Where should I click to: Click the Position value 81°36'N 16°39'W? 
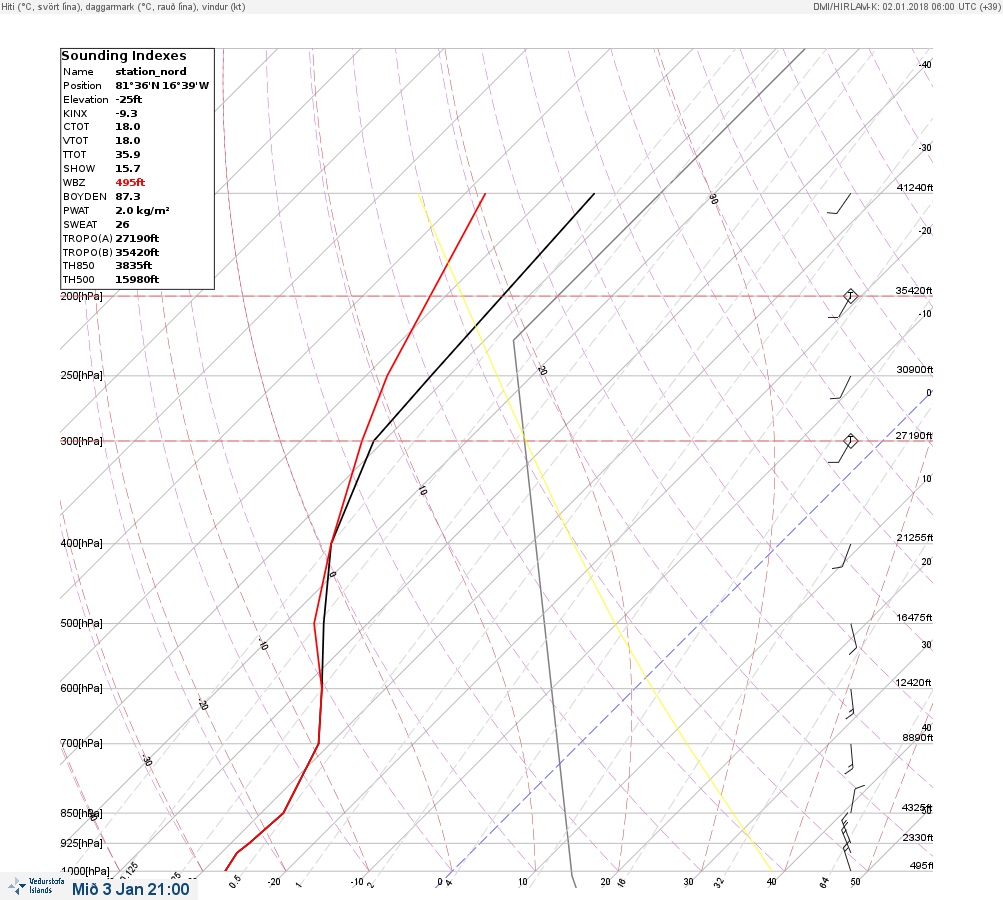pos(162,86)
